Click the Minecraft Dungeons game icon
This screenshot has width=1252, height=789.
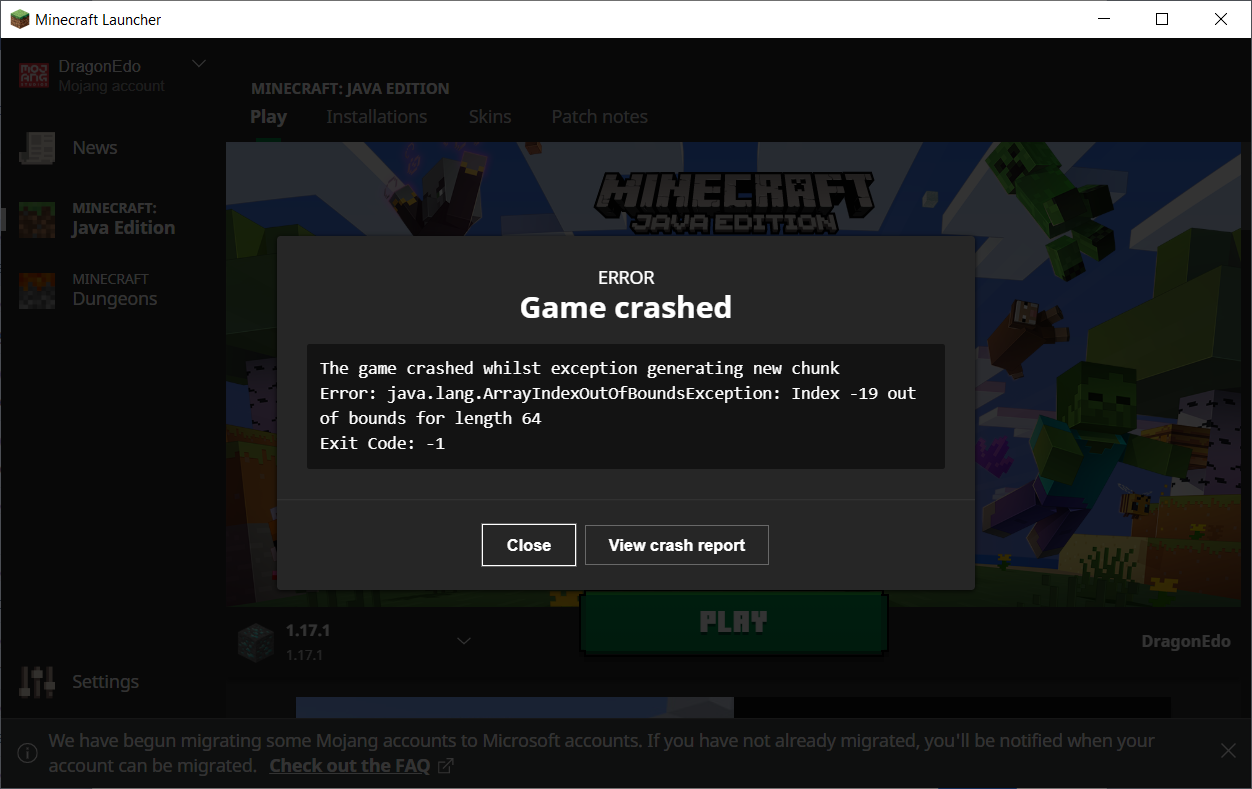(x=37, y=290)
